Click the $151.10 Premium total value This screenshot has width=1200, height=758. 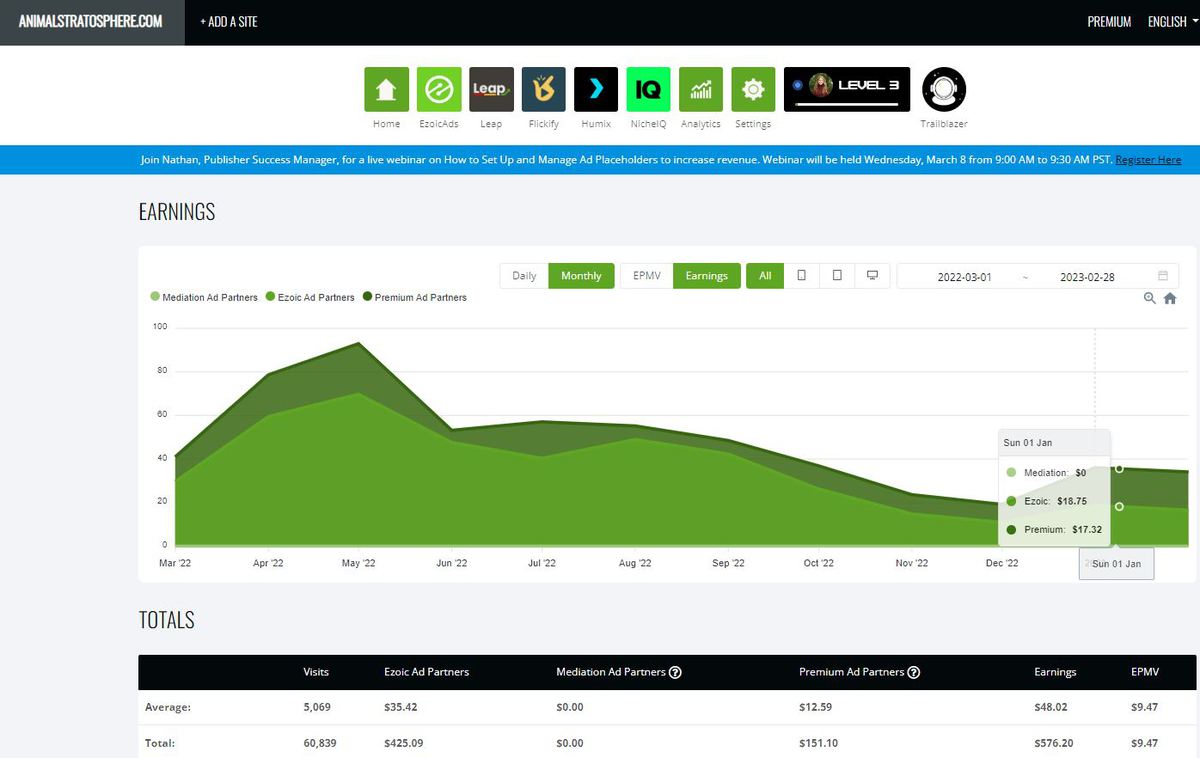pyautogui.click(x=819, y=743)
